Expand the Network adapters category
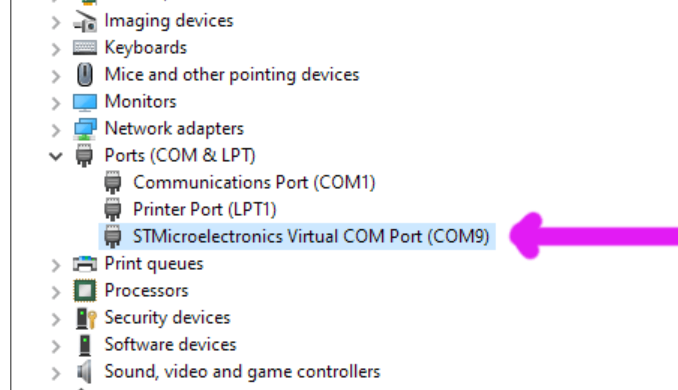678x390 pixels. 56,130
